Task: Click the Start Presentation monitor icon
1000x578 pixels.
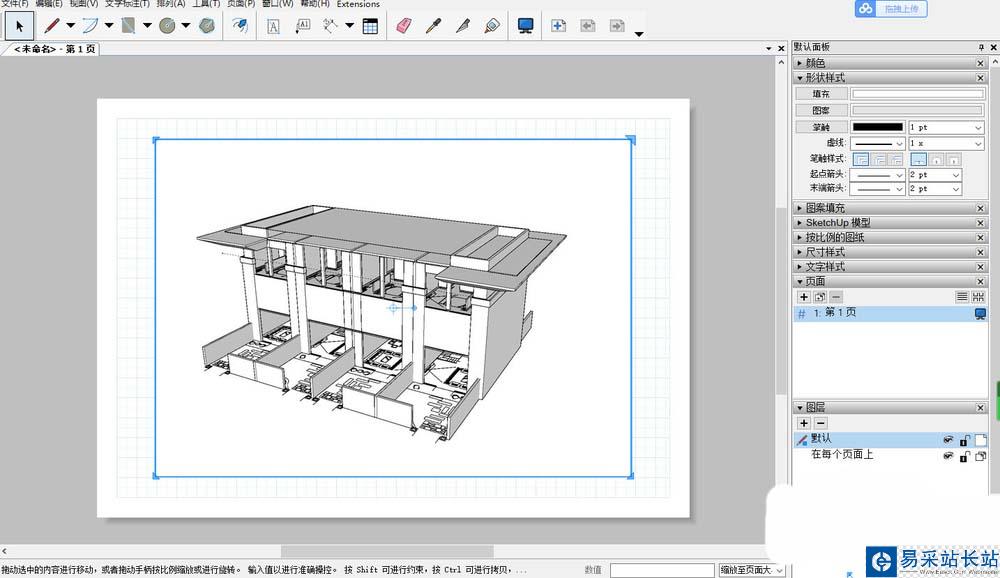Action: tap(526, 26)
